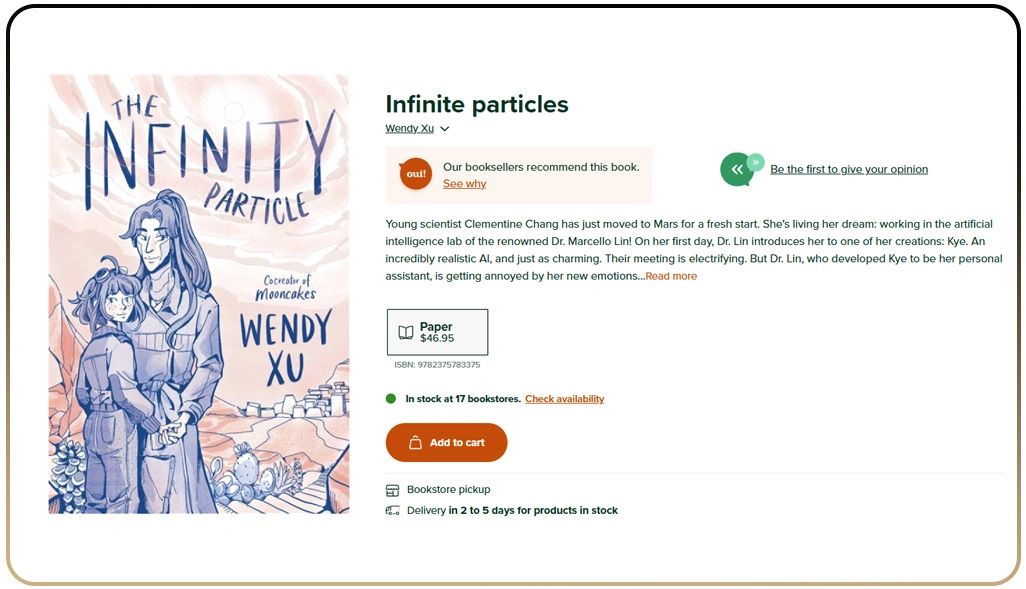The height and width of the screenshot is (589, 1026).
Task: Click the orange 'oui!' recommendation badge
Action: coord(415,174)
